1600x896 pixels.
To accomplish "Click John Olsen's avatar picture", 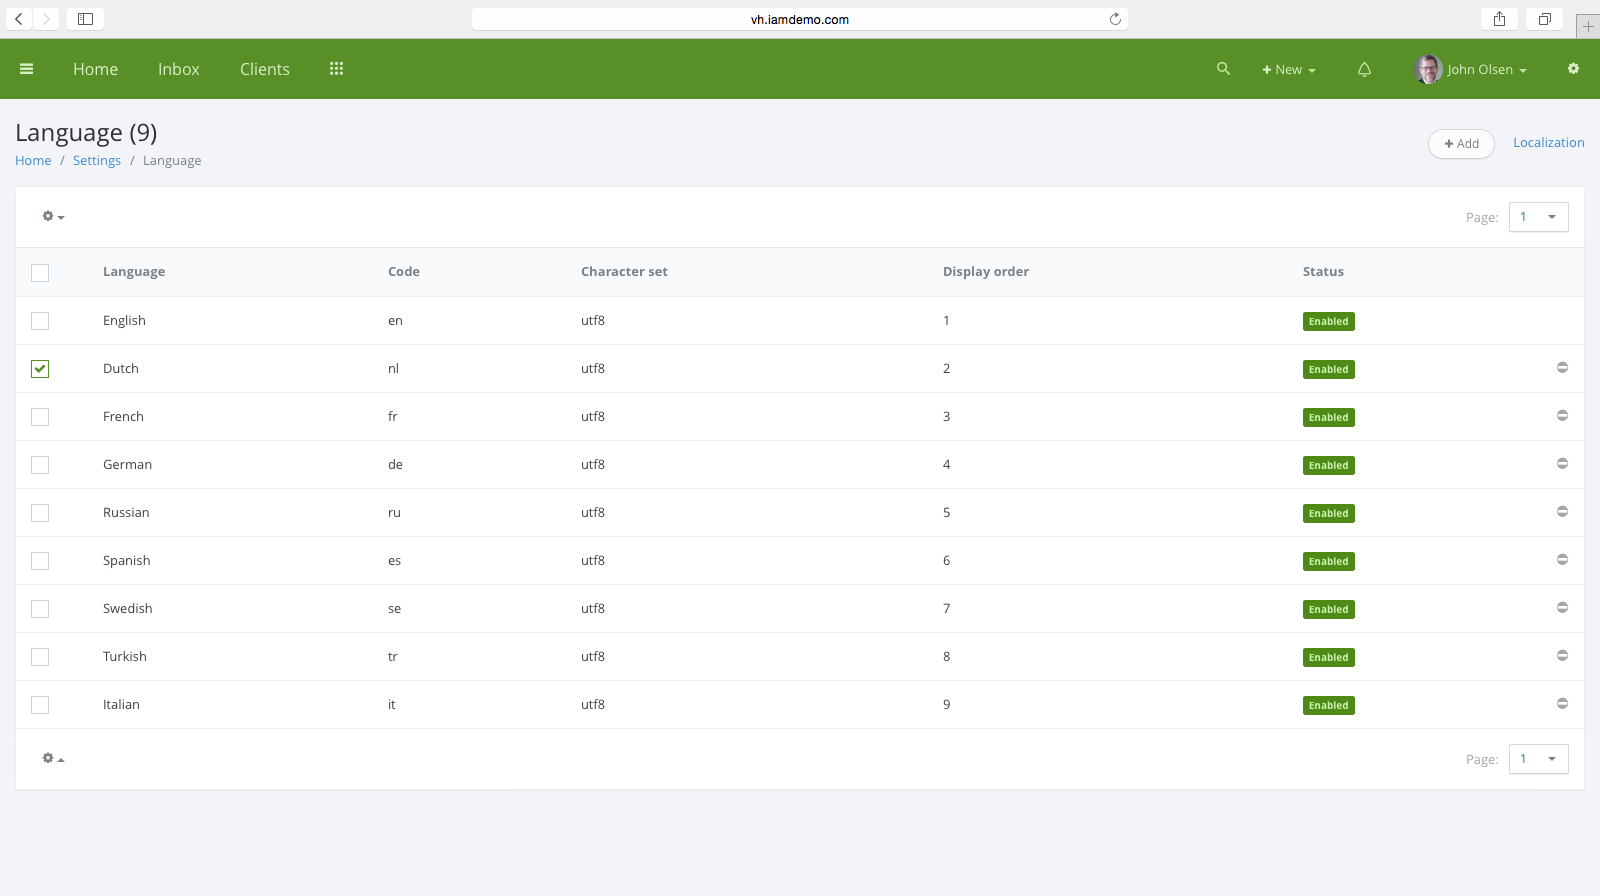I will (x=1428, y=69).
